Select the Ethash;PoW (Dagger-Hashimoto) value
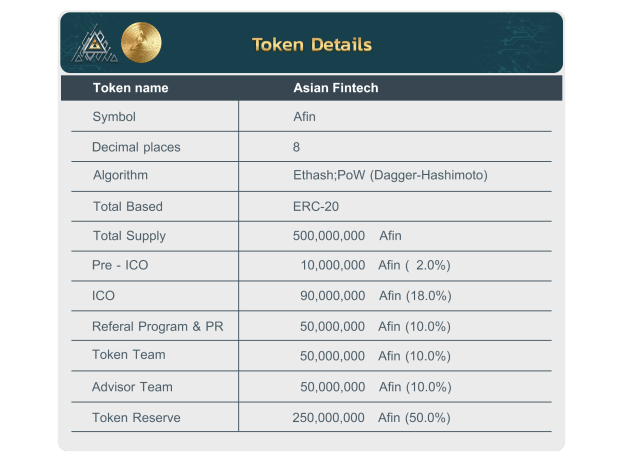 click(x=390, y=175)
